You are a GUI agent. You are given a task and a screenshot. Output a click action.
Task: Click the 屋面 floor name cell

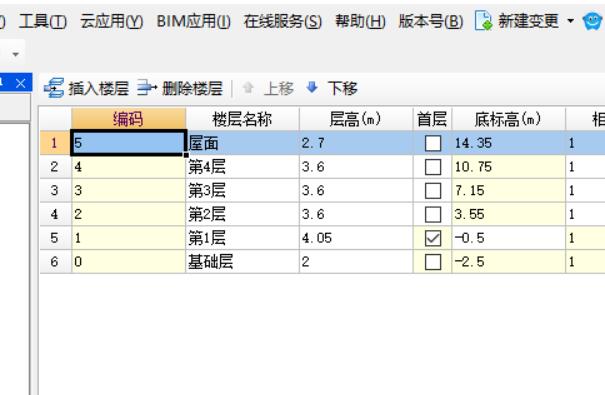tap(242, 143)
